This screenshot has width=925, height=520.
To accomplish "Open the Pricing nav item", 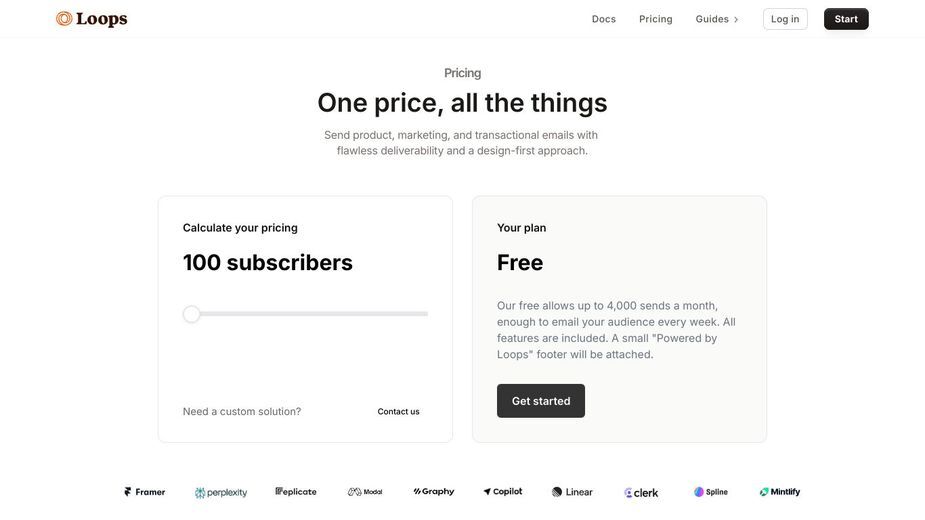I will 655,19.
